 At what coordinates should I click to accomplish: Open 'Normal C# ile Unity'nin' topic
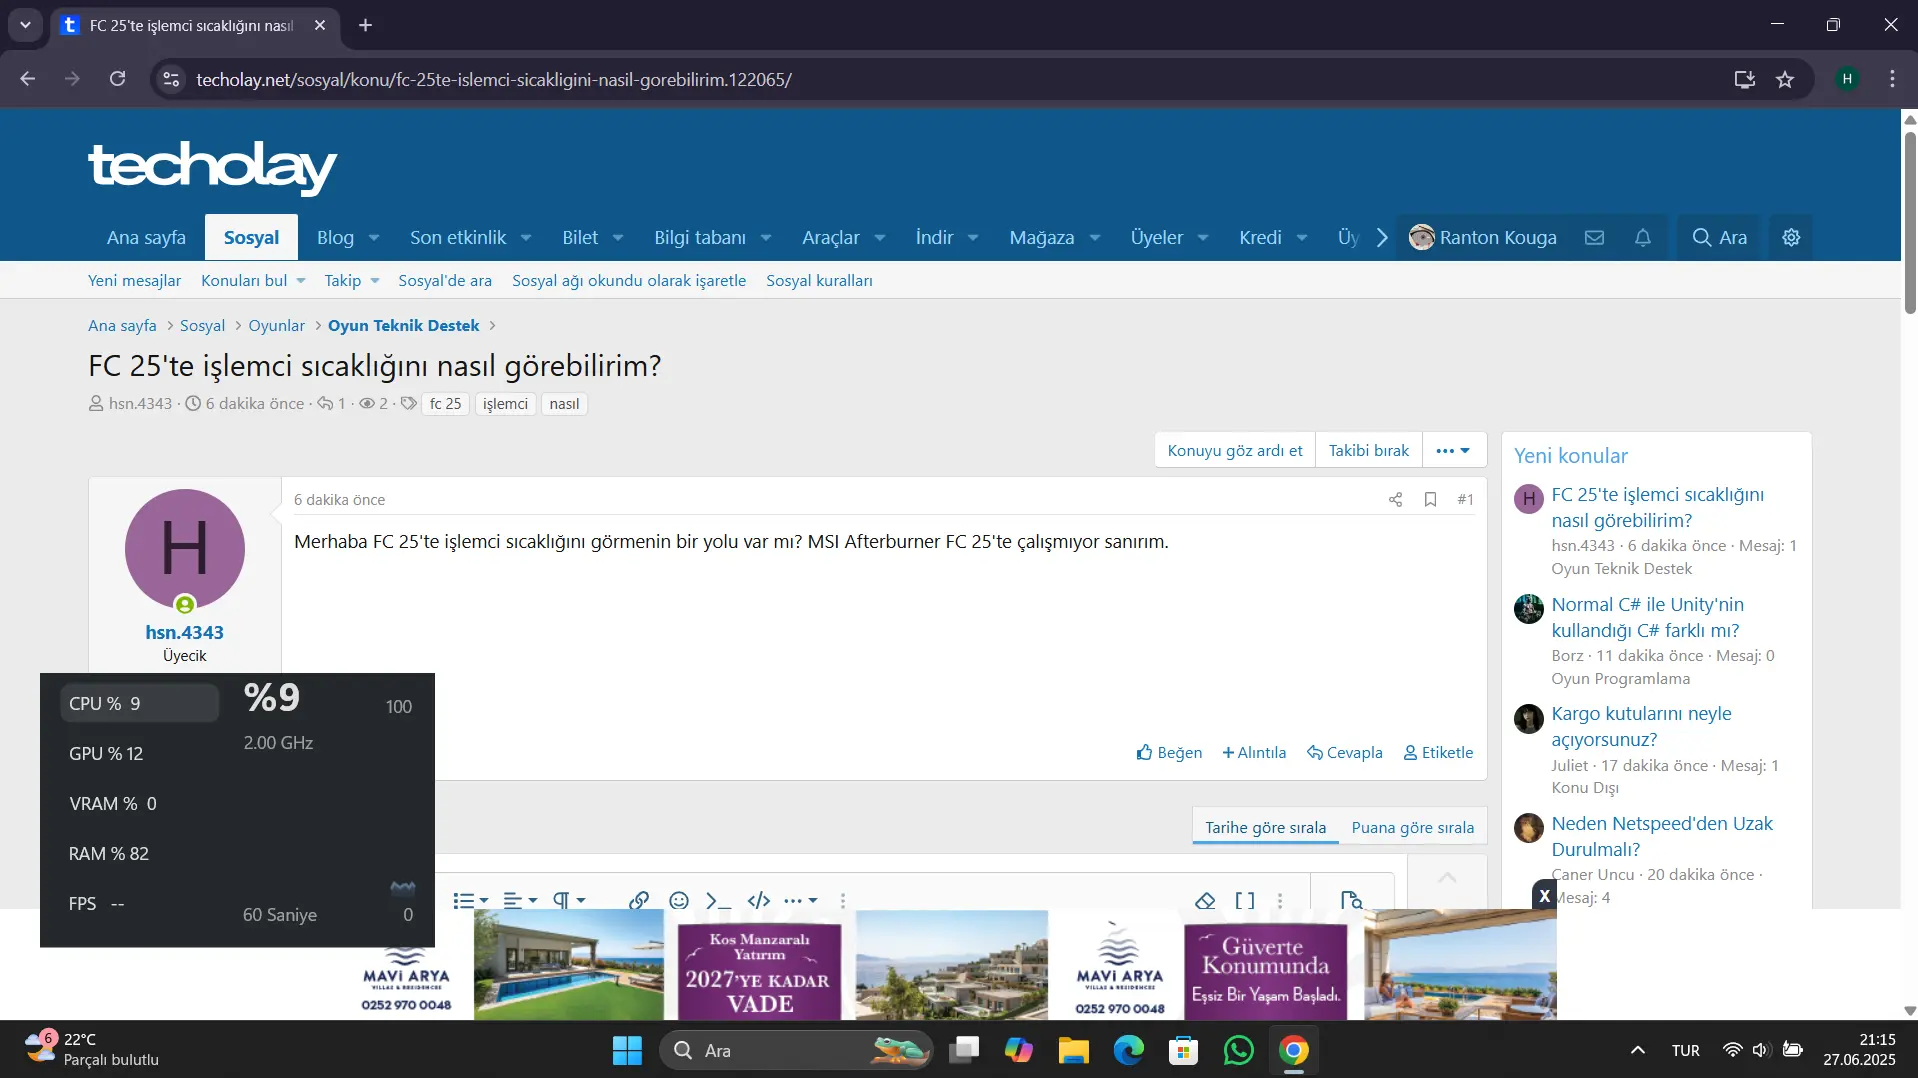tap(1647, 618)
